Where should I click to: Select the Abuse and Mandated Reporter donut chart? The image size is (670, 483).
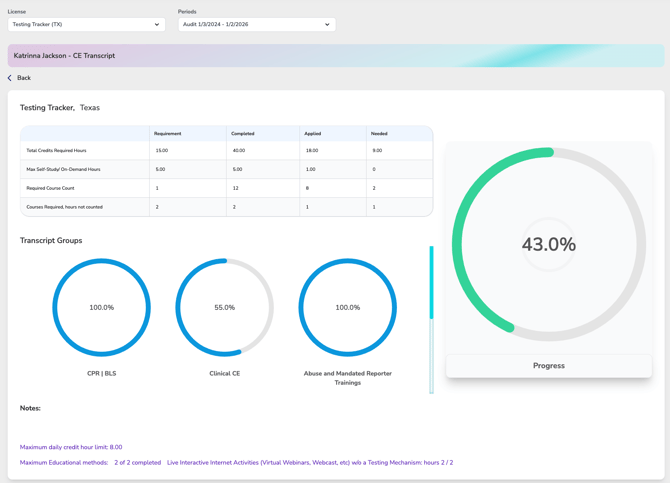[347, 308]
